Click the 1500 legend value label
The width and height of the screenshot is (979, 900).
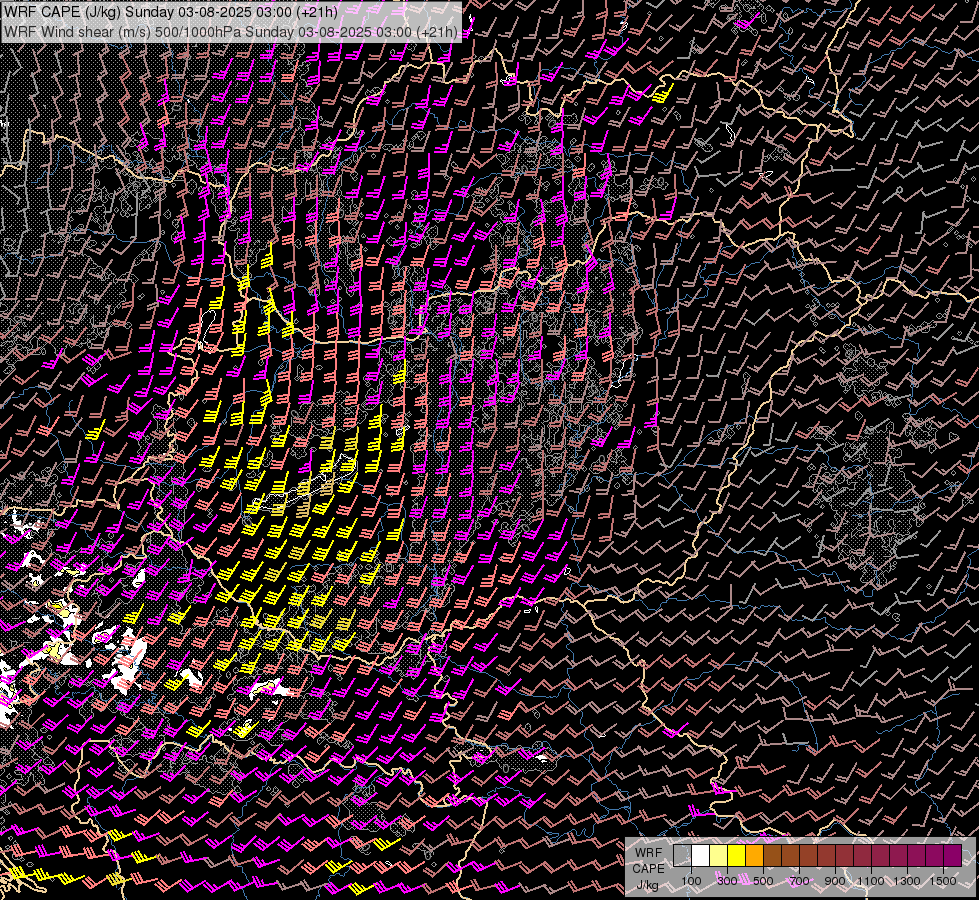[x=943, y=881]
